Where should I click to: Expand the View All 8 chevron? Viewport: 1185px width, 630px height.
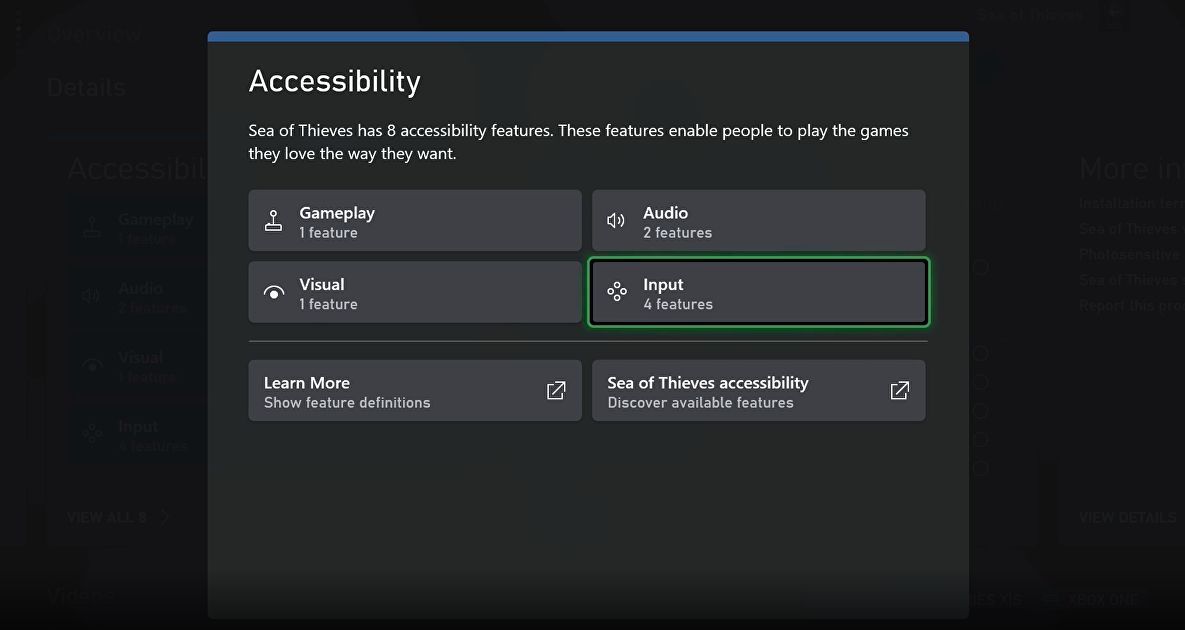tap(165, 517)
